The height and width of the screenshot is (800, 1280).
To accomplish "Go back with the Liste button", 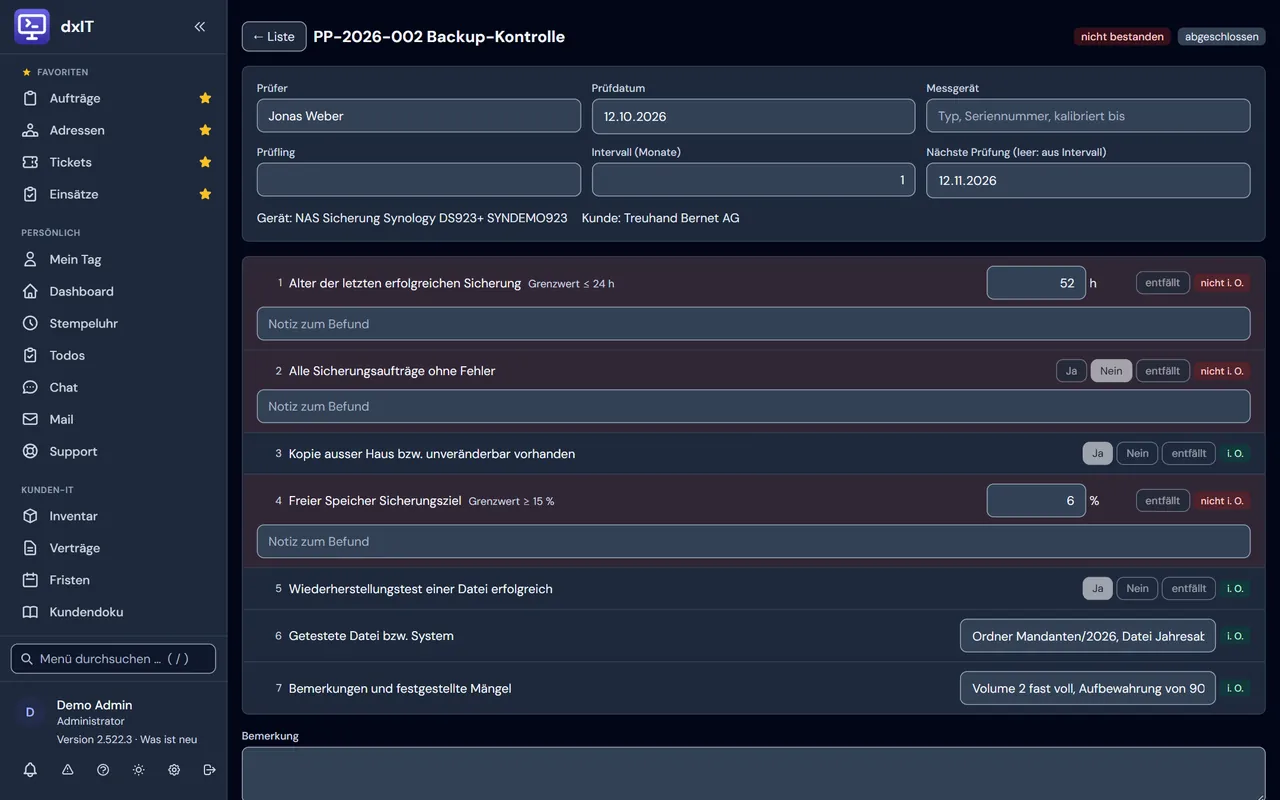I will (274, 37).
